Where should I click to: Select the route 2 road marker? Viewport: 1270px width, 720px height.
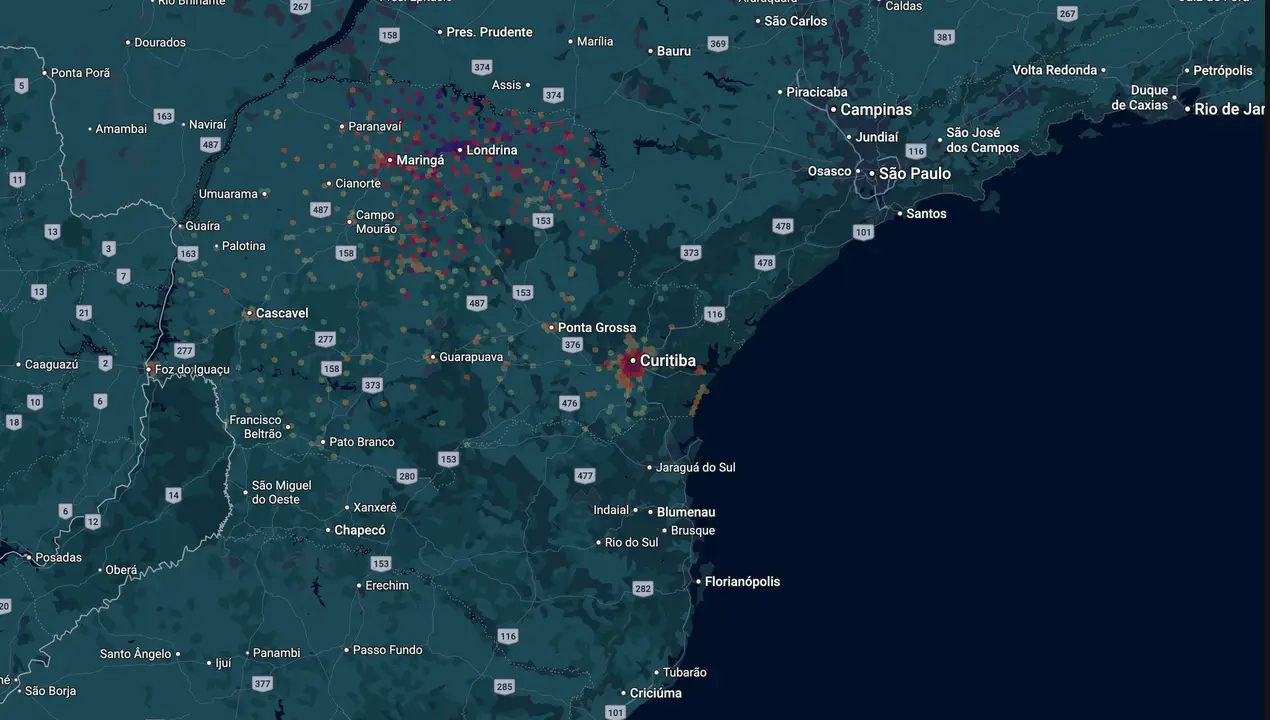pos(105,362)
